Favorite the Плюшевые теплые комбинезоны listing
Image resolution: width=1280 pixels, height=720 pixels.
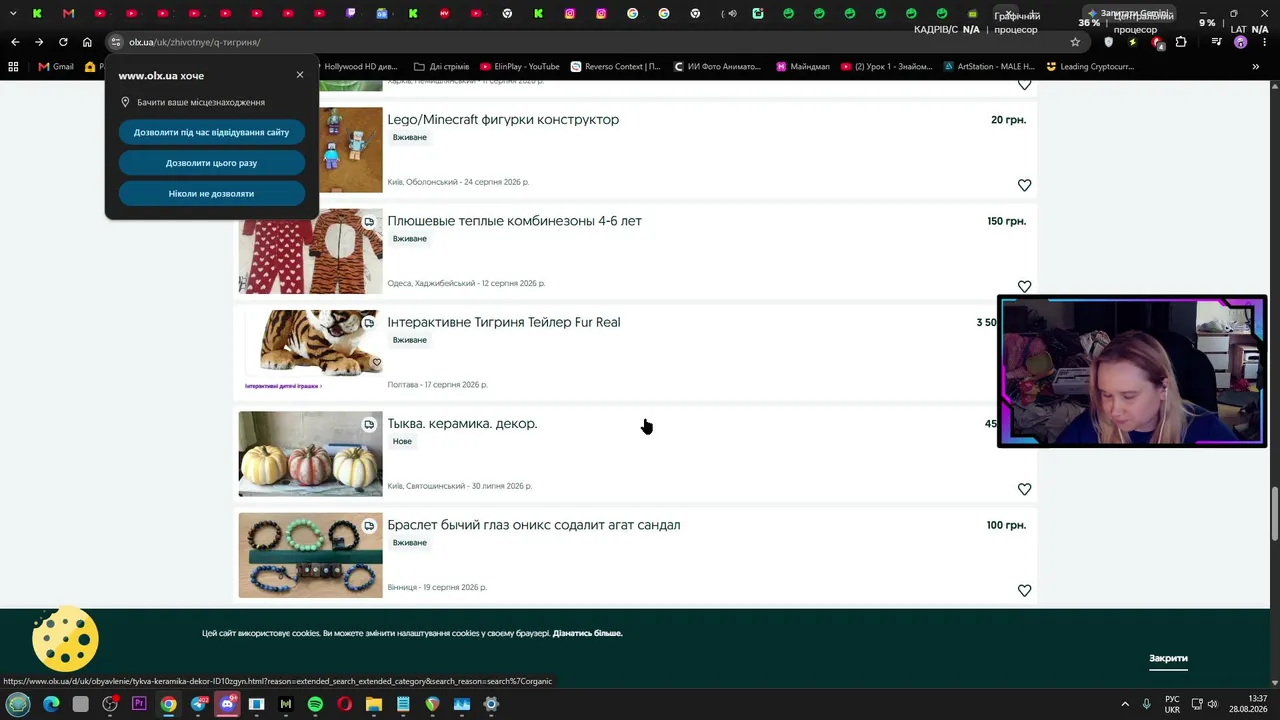pos(1024,286)
